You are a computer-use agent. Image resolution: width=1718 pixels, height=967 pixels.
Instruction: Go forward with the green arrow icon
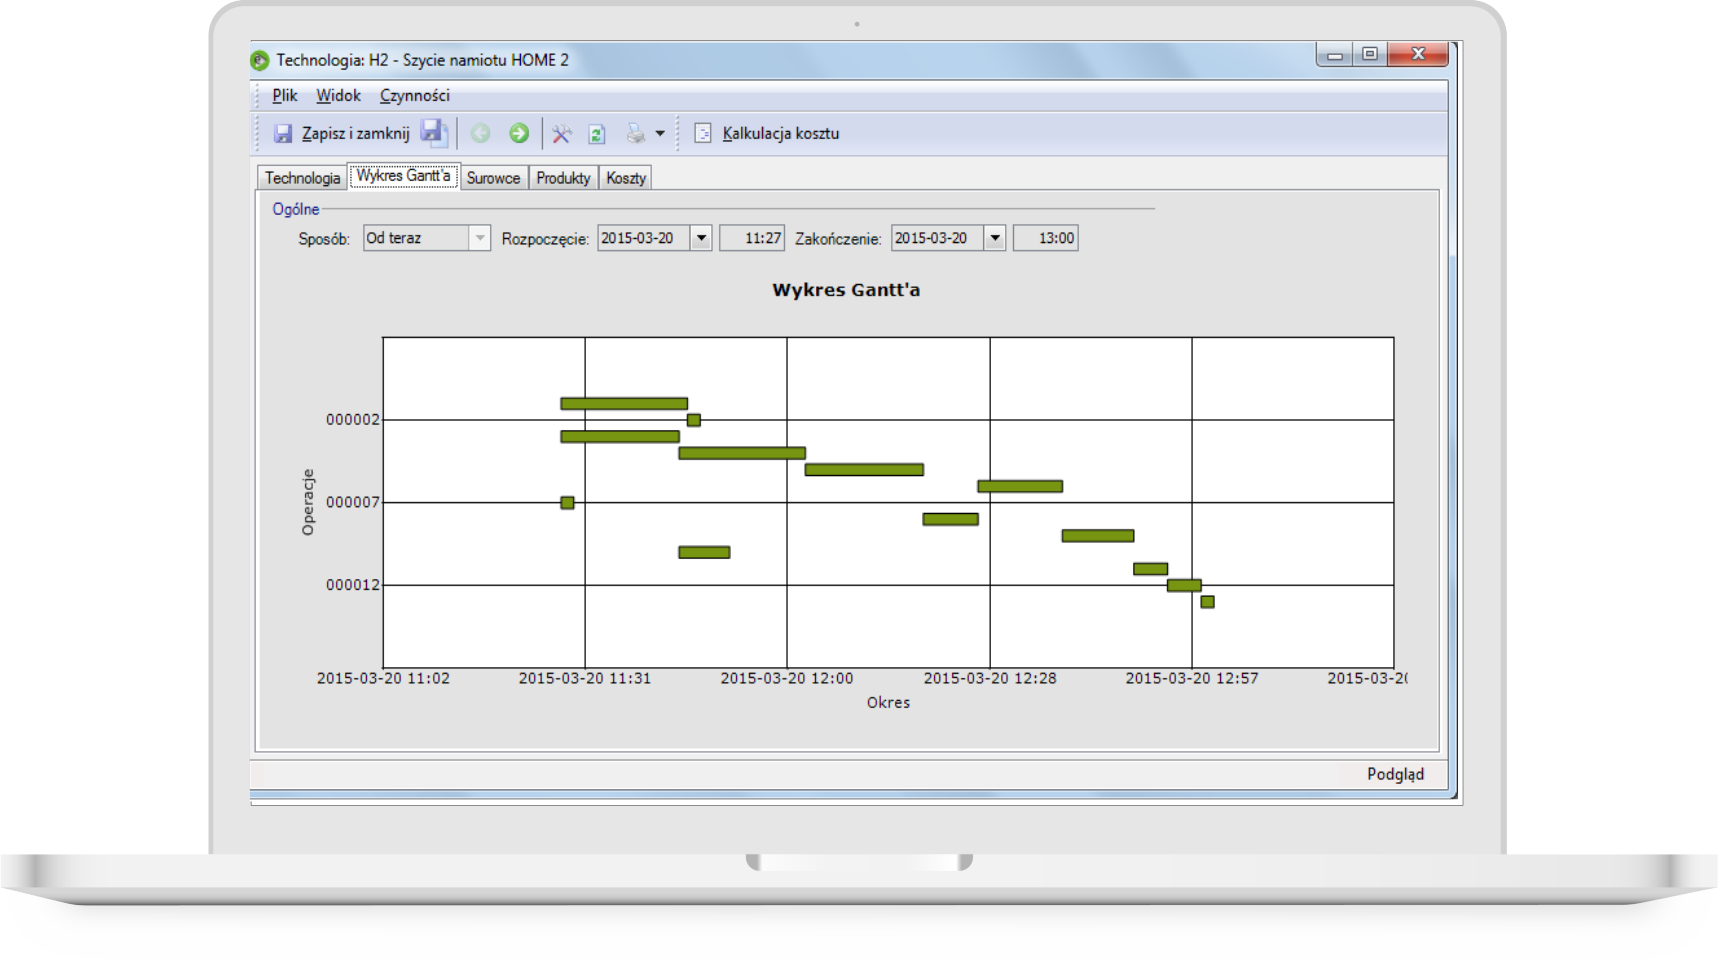(519, 133)
